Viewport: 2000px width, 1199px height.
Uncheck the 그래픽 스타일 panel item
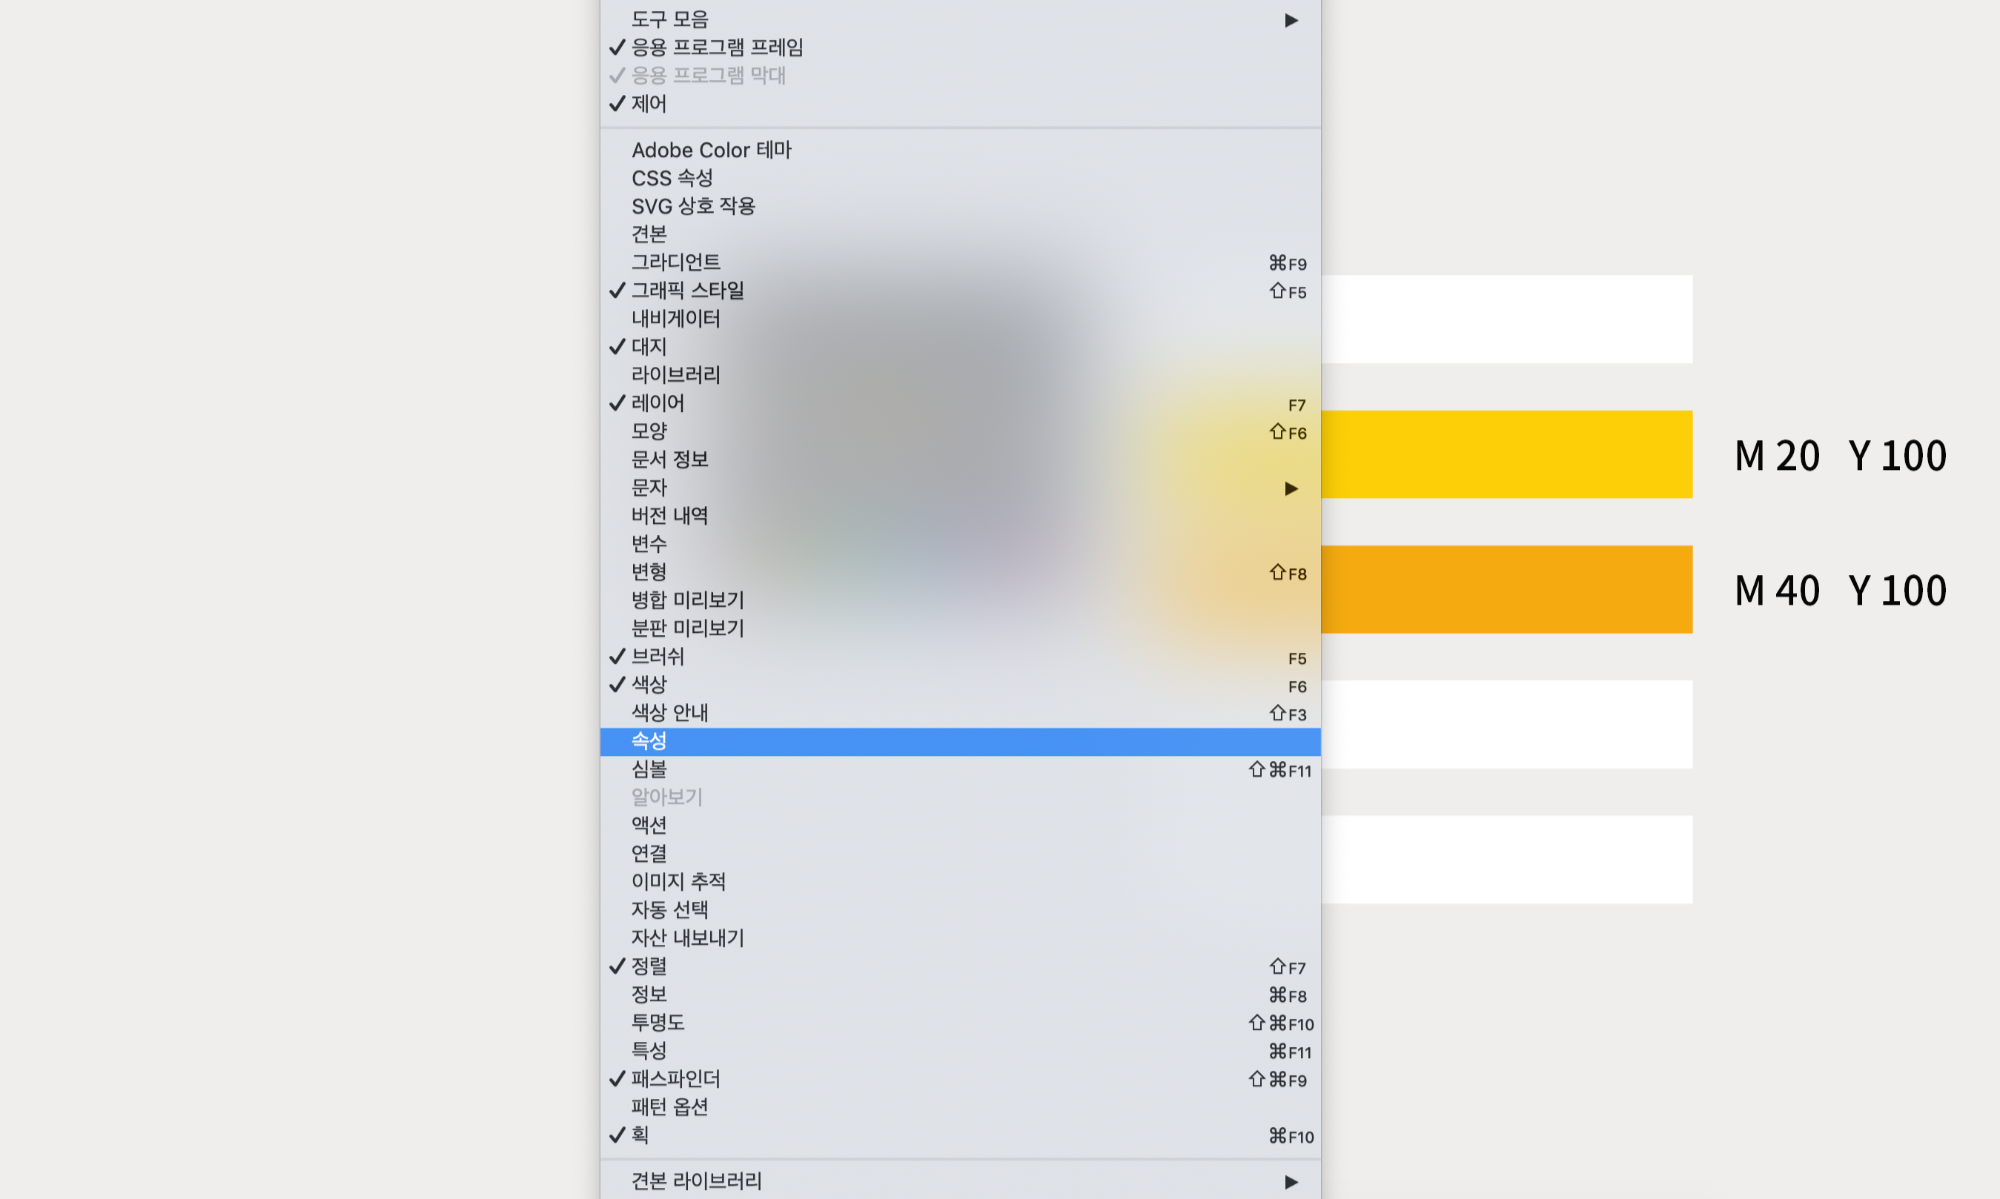tap(688, 291)
